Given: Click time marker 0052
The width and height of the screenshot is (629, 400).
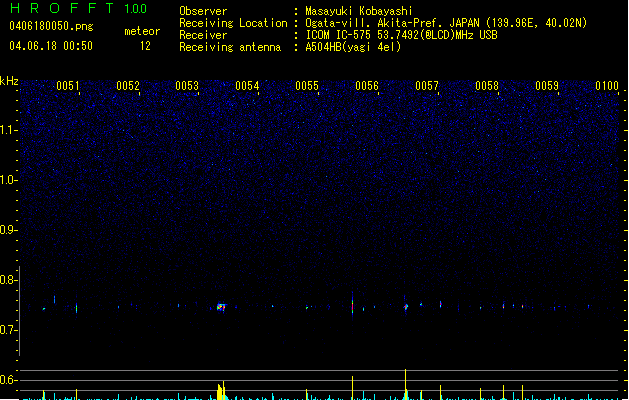Looking at the screenshot, I should (128, 86).
